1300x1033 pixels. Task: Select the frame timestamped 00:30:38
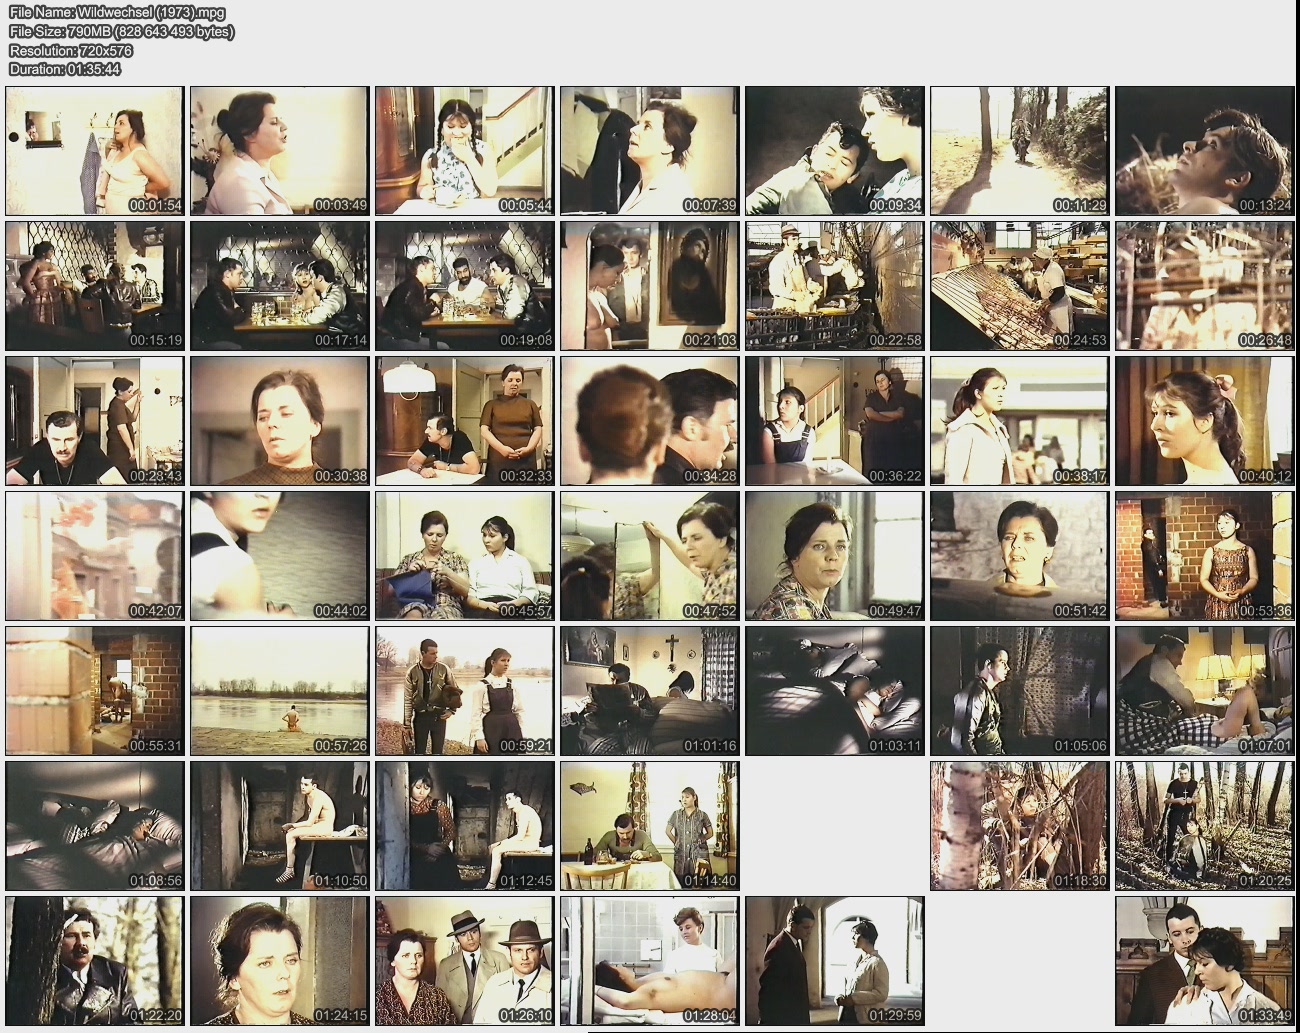click(280, 421)
